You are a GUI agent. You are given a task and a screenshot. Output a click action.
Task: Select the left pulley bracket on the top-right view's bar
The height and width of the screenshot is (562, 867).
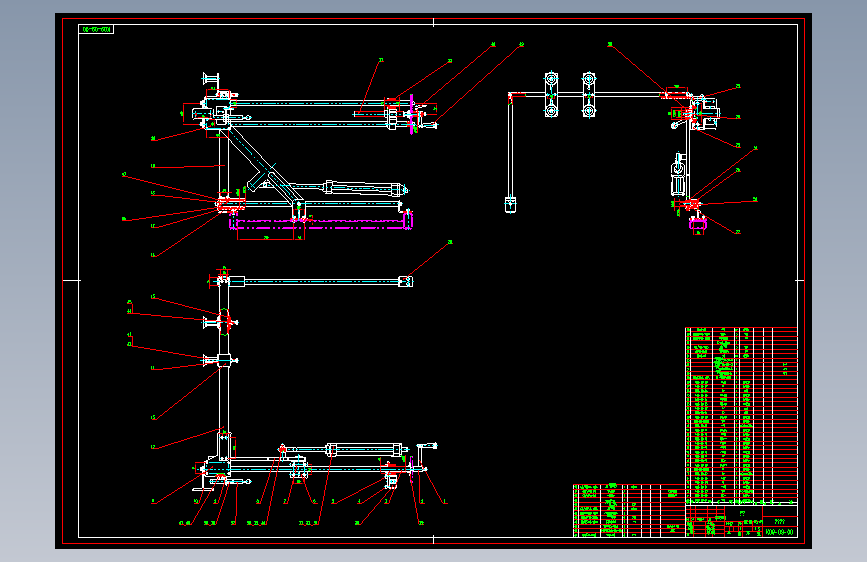point(551,95)
